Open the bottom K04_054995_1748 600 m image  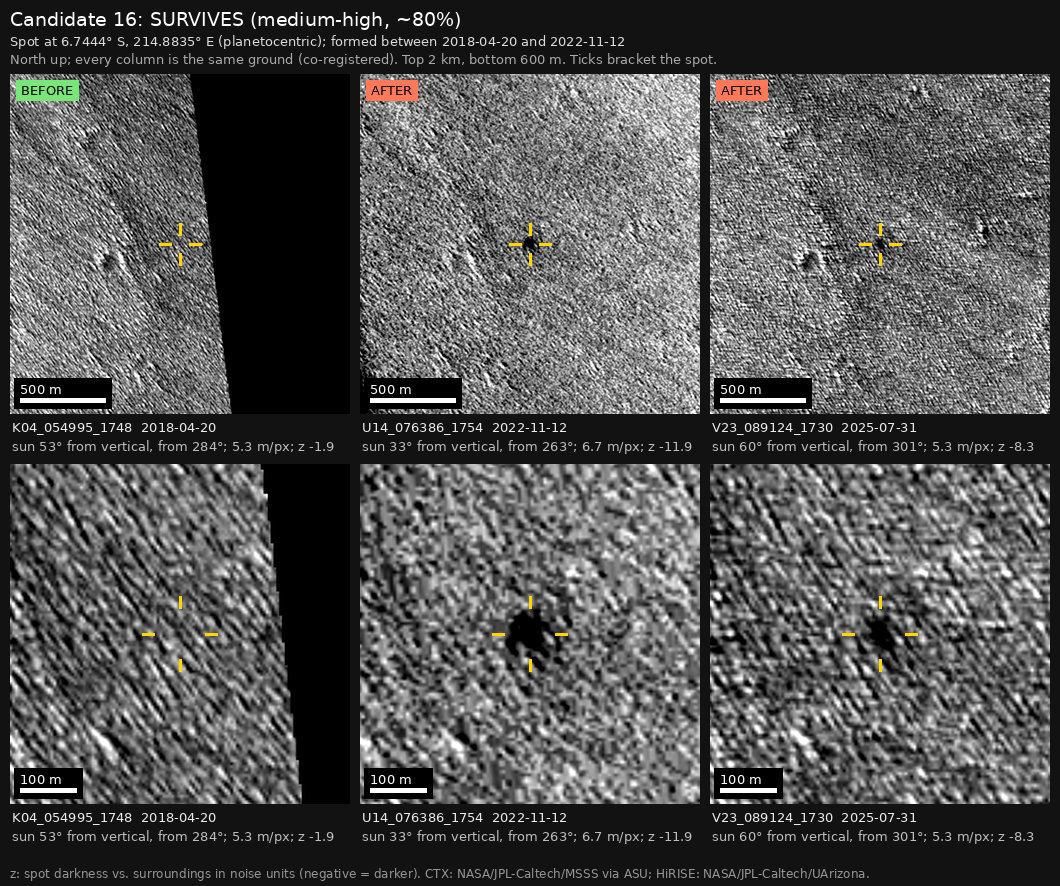pos(180,634)
